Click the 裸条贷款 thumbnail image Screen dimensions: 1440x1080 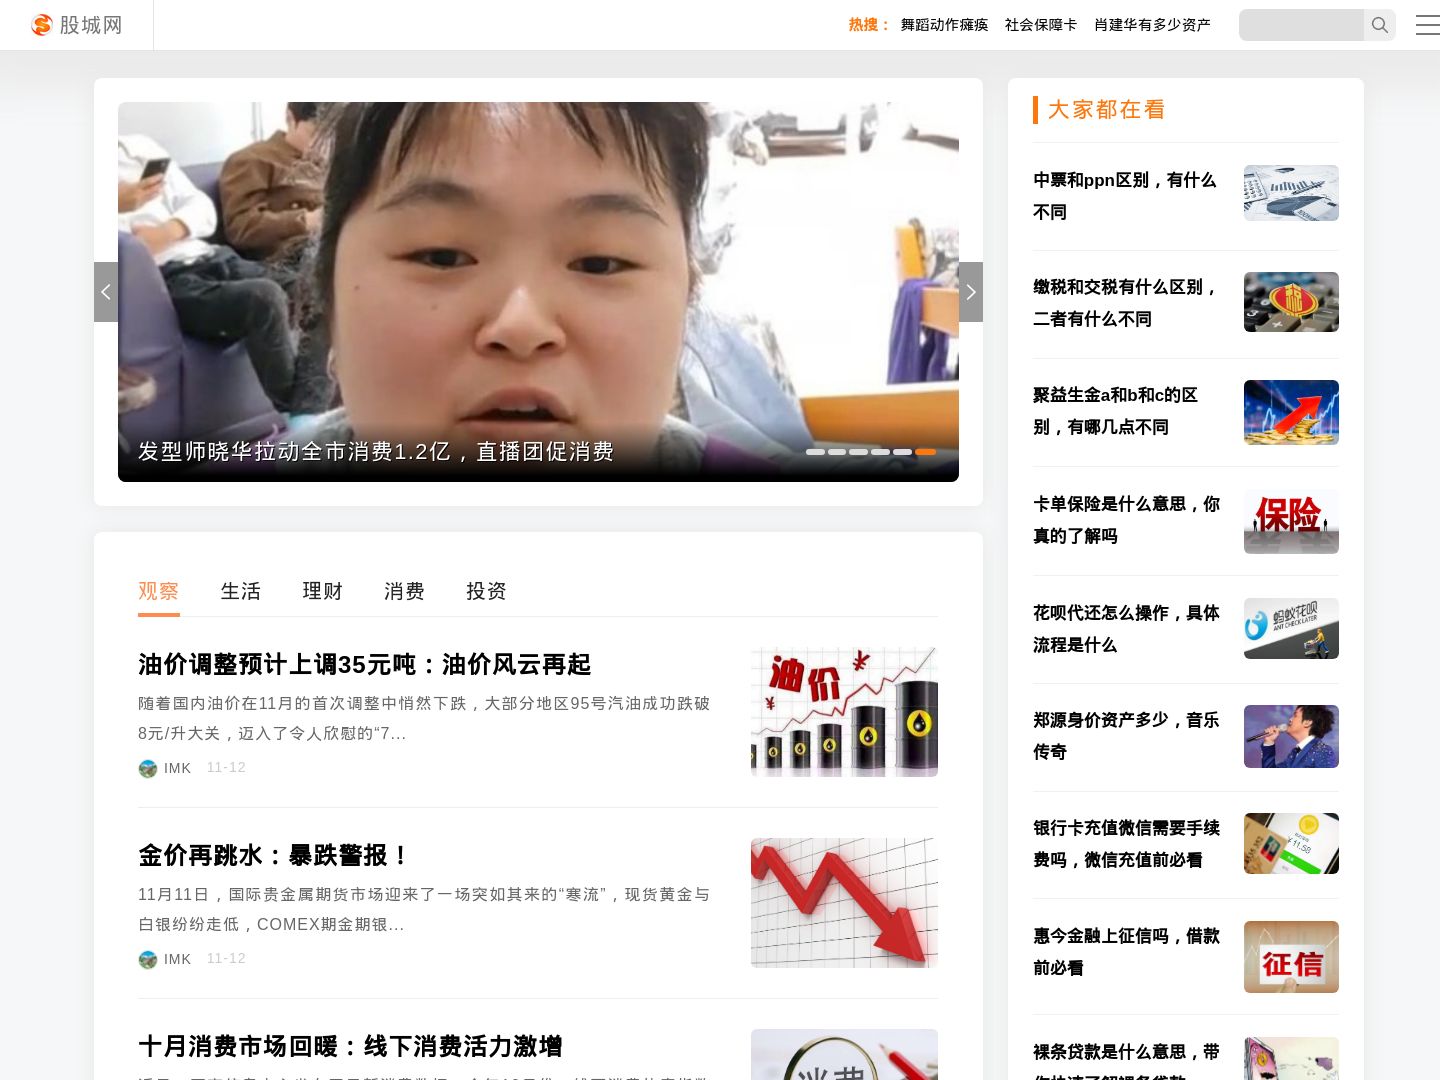coord(1291,1058)
